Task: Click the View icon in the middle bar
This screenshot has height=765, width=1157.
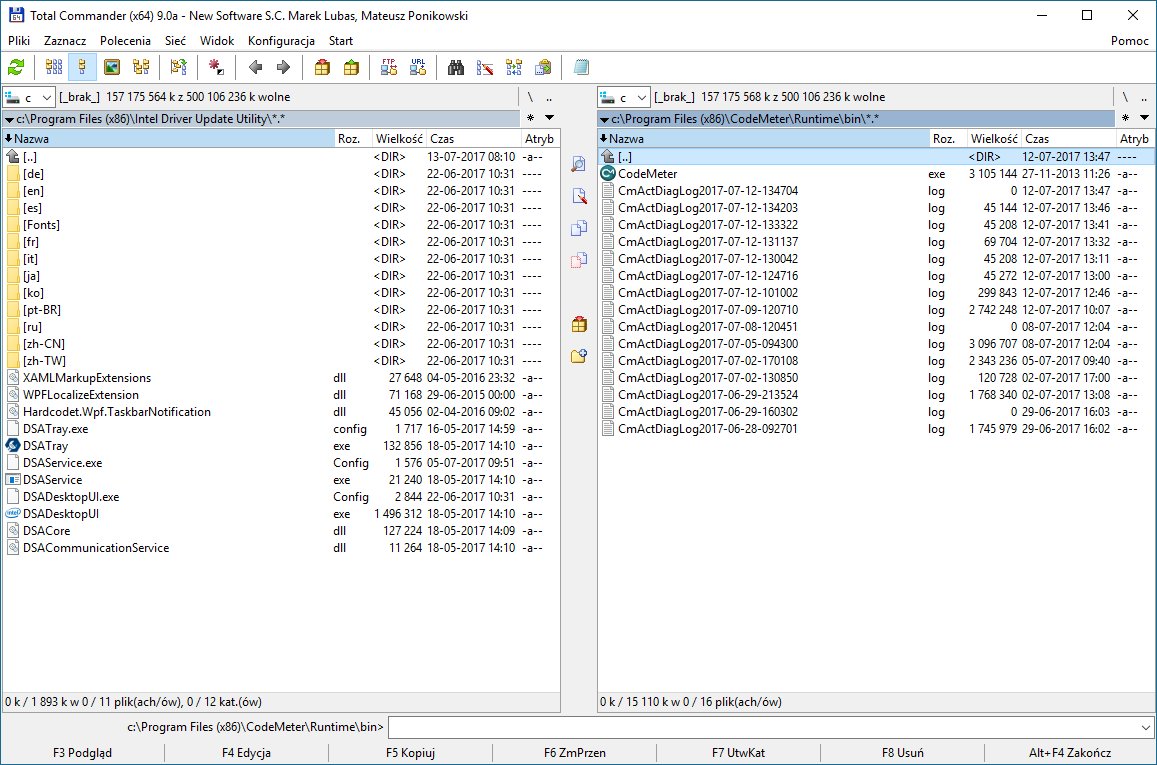Action: [579, 163]
